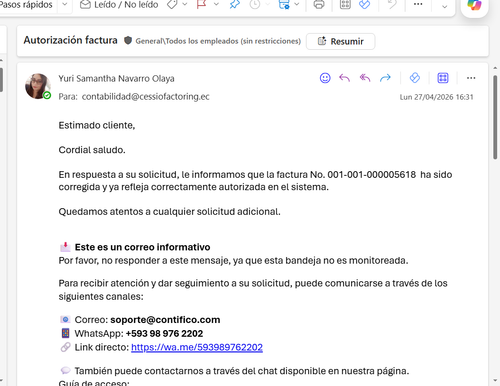The image size is (500, 386).
Task: Click the snooze clock icon
Action: [255, 5]
